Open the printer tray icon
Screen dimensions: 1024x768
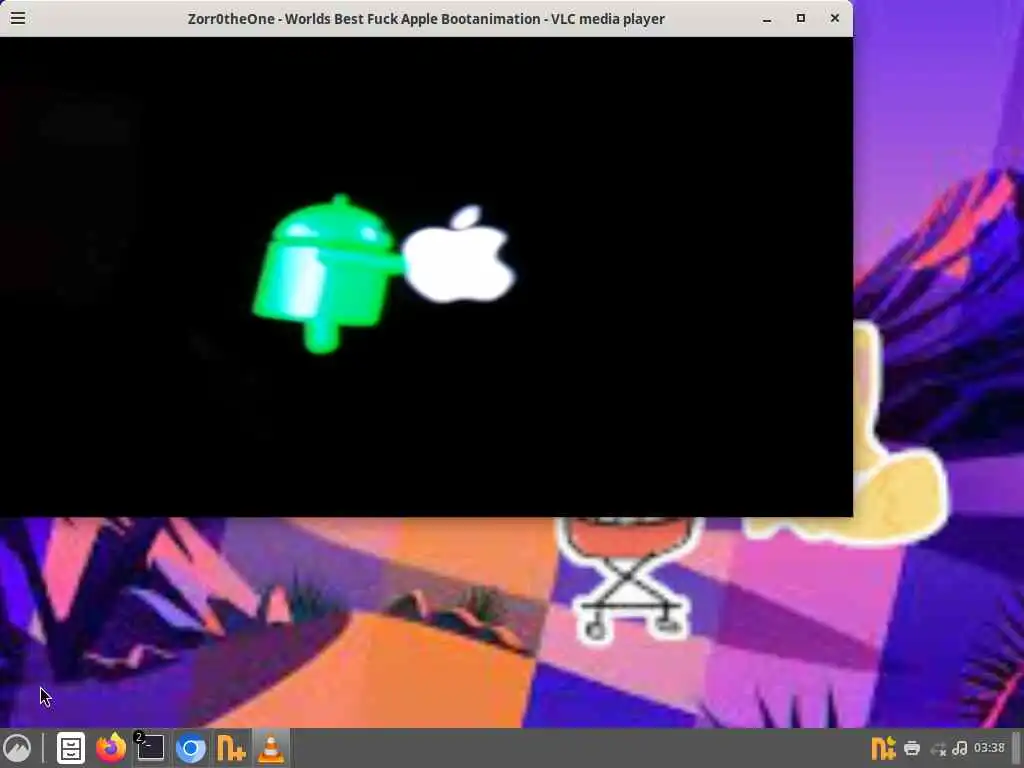(912, 748)
